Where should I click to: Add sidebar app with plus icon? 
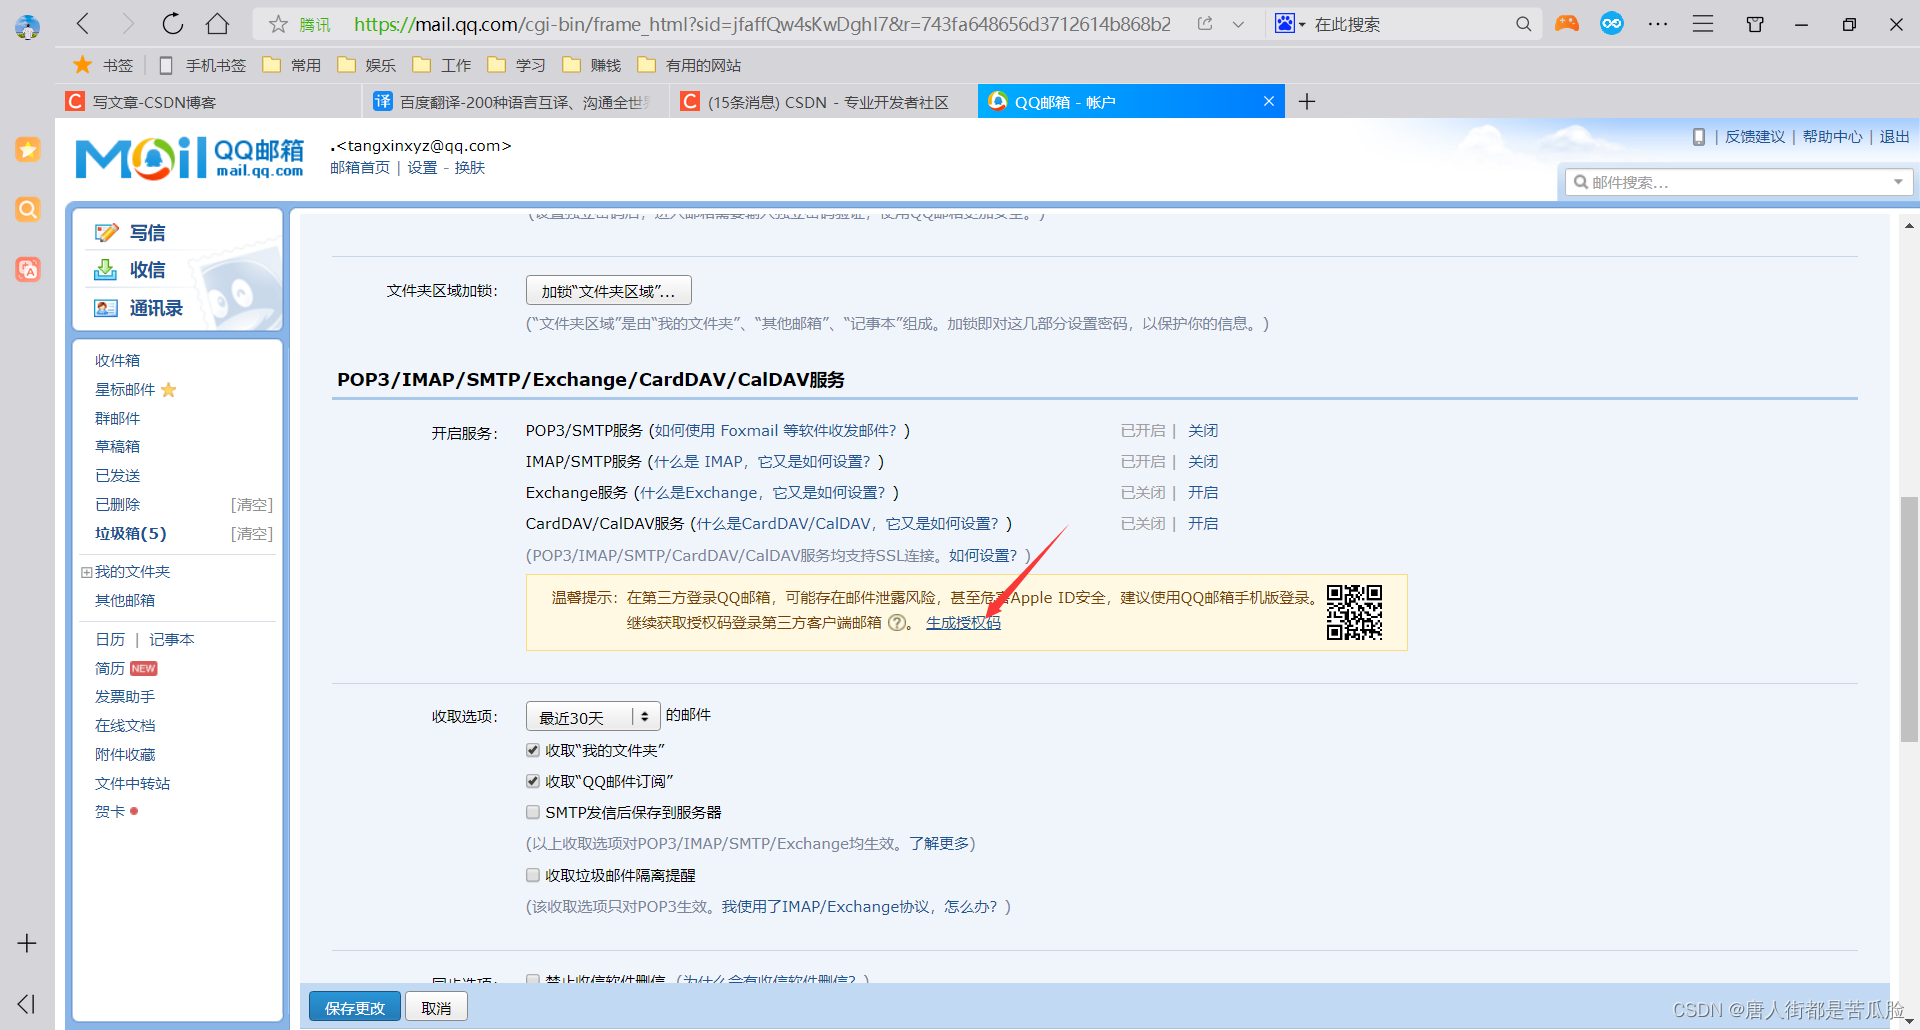point(27,943)
